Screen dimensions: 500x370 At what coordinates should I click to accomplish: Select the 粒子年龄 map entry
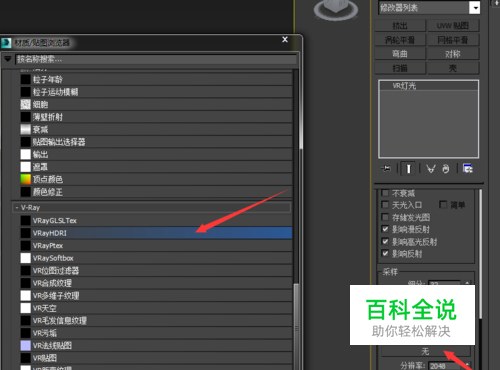[156, 79]
